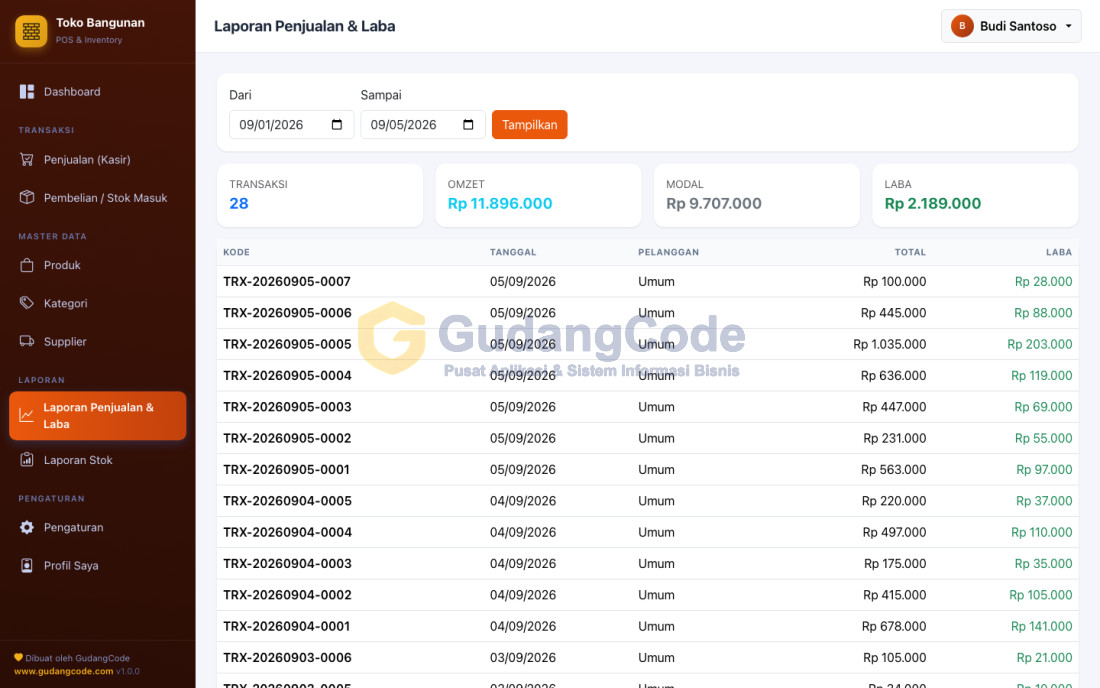Screen dimensions: 1100x688
Task: Click the Pengaturan gear icon
Action: (x=27, y=527)
